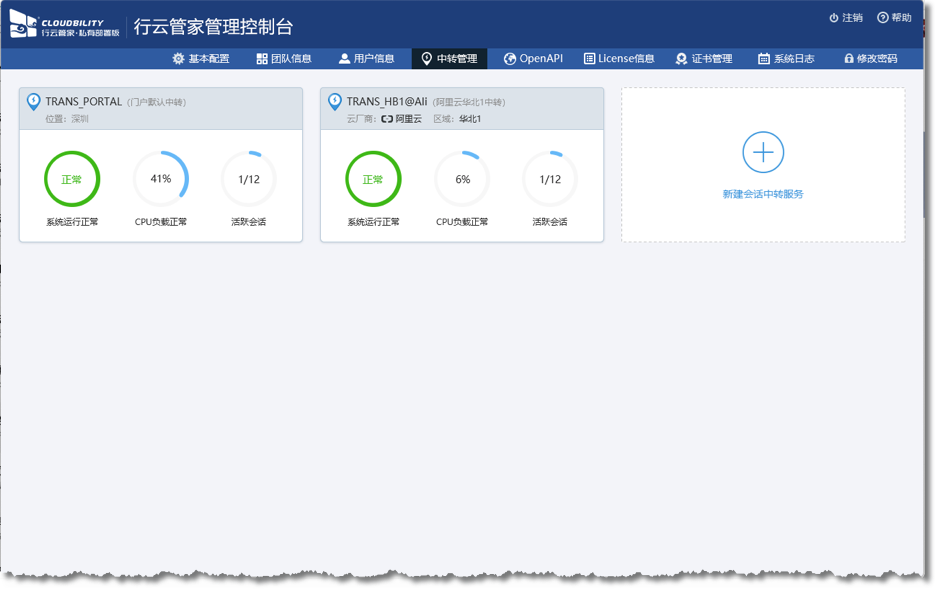Viewport: 935px width, 589px height.
Task: Go to the OpenAPI tab
Action: [x=533, y=59]
